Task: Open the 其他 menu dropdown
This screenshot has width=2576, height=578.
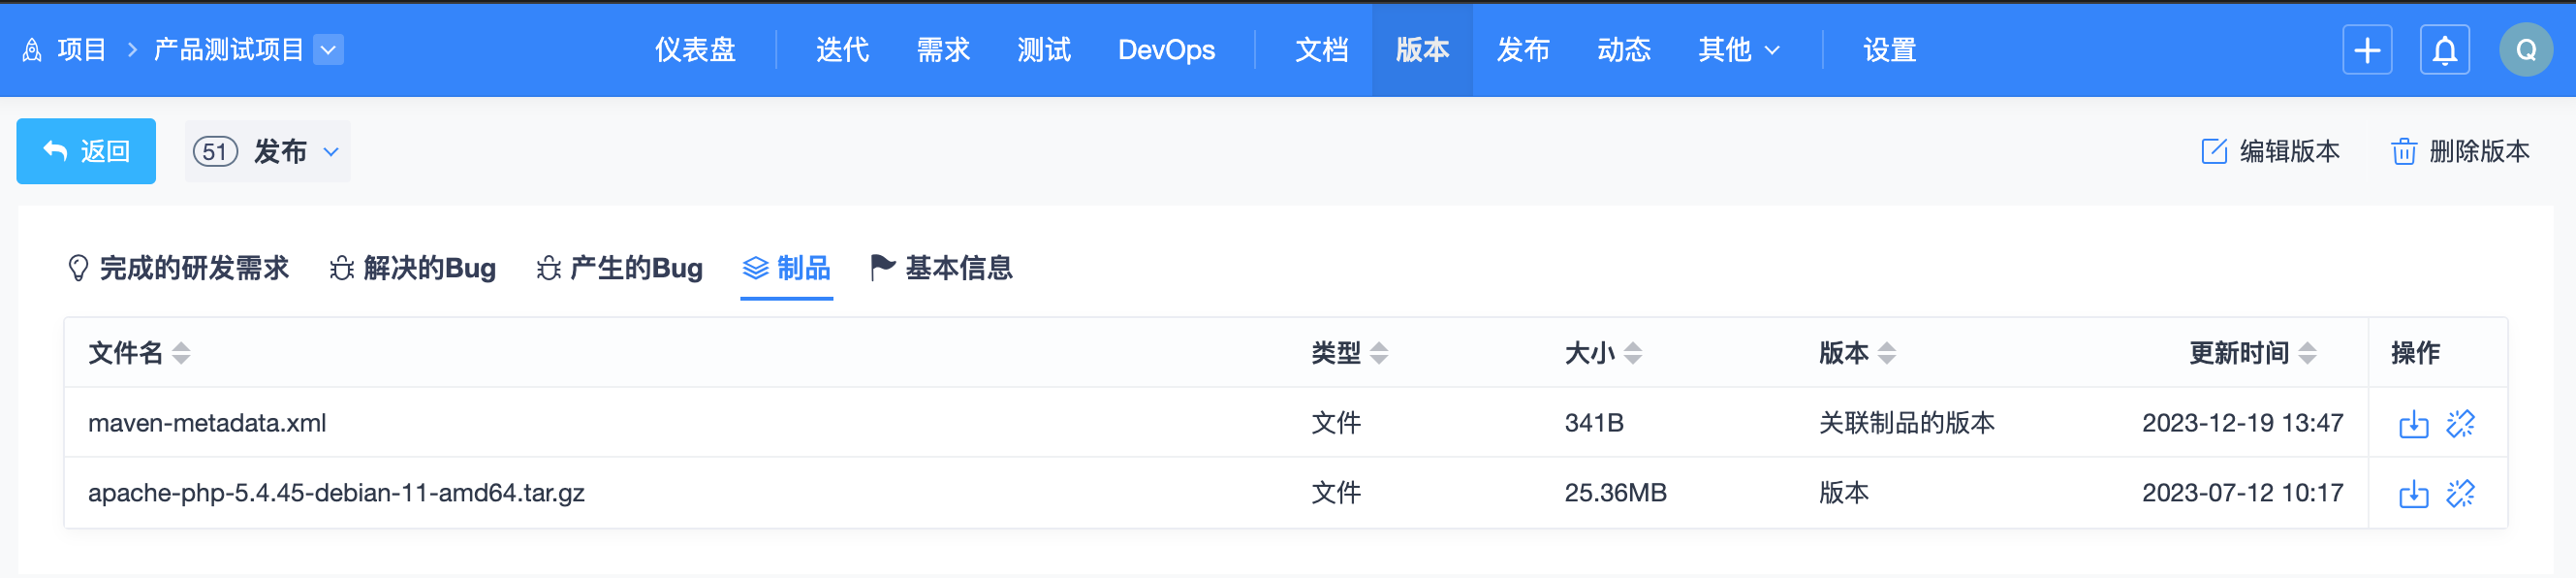Action: pyautogui.click(x=1738, y=50)
